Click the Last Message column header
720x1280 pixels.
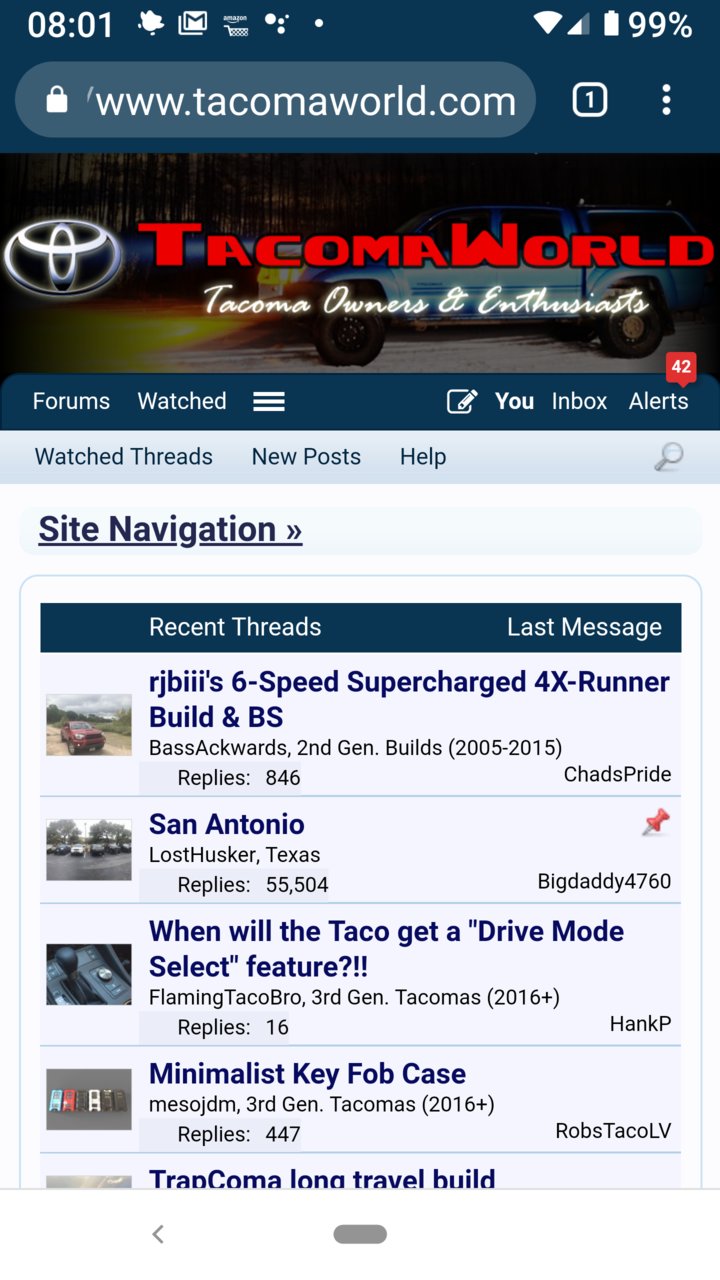pyautogui.click(x=584, y=627)
